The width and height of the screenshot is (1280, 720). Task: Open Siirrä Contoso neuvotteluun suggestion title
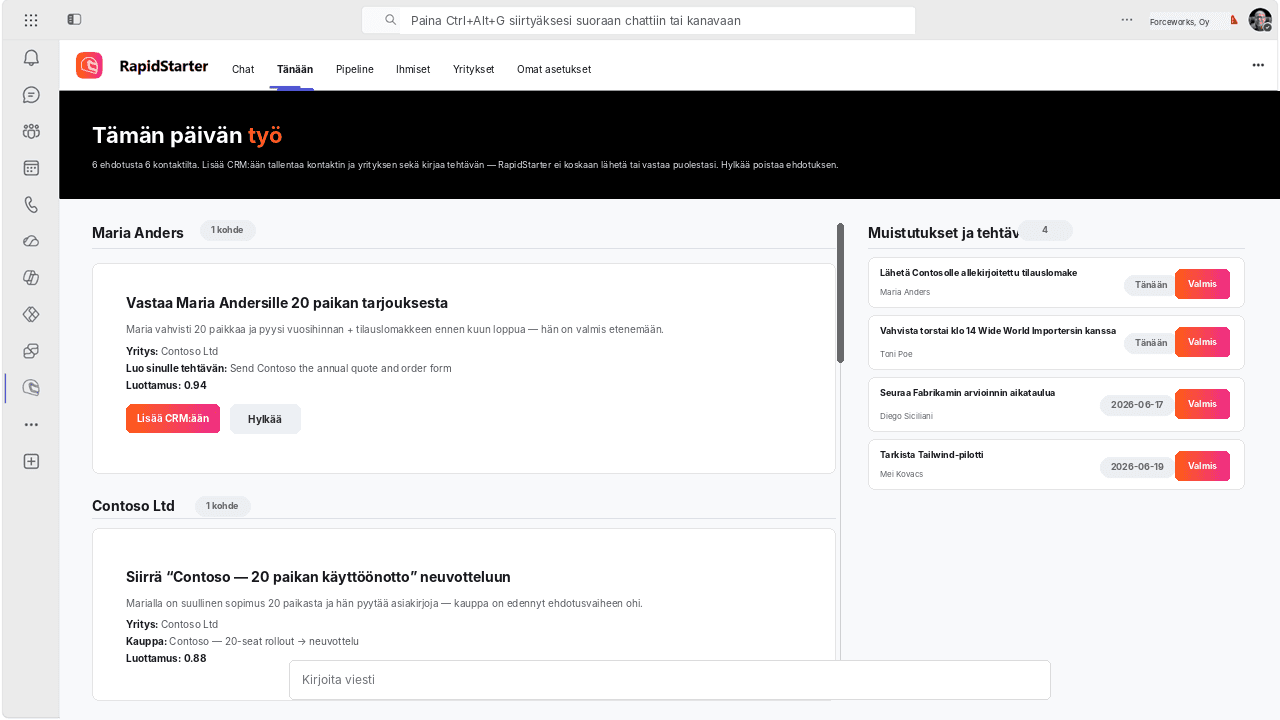pos(318,577)
